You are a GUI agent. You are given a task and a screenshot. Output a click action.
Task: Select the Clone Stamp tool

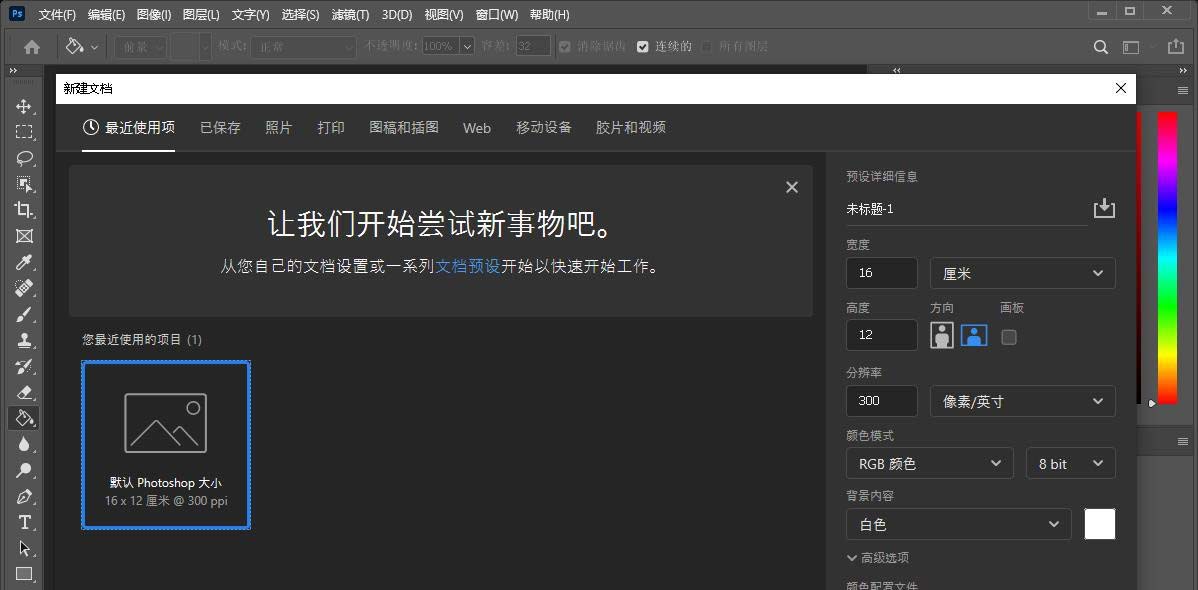click(x=24, y=340)
